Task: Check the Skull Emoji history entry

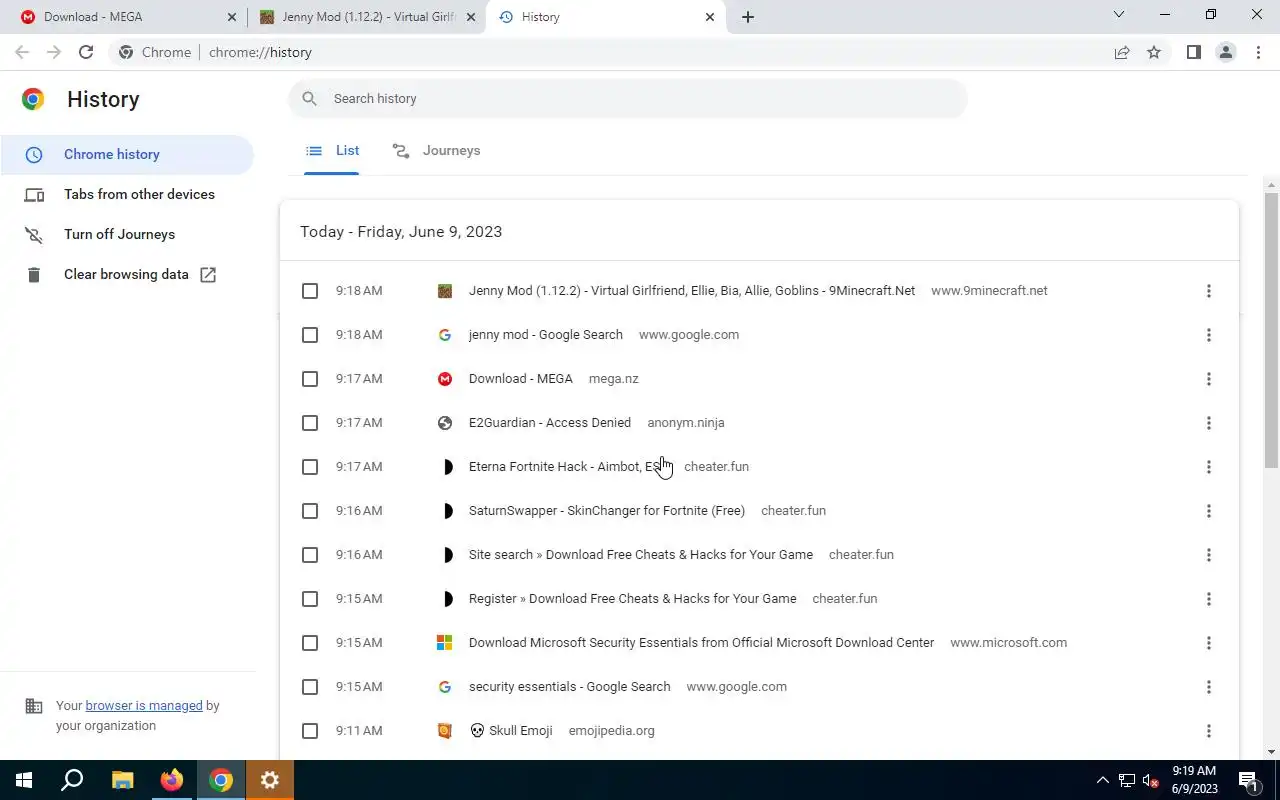Action: (310, 731)
